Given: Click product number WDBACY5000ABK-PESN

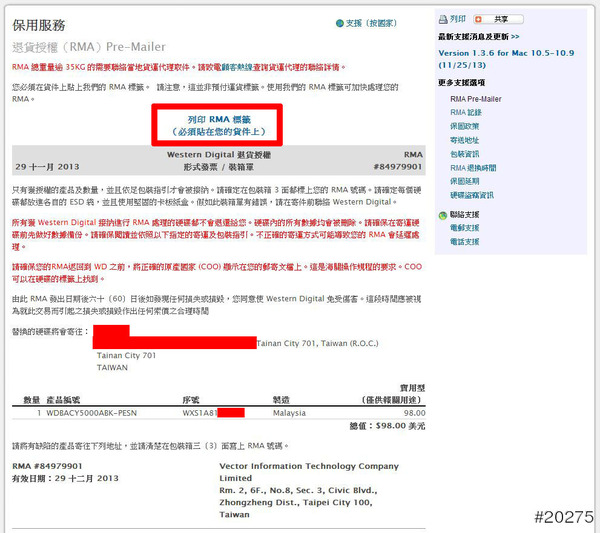Looking at the screenshot, I should pos(91,413).
